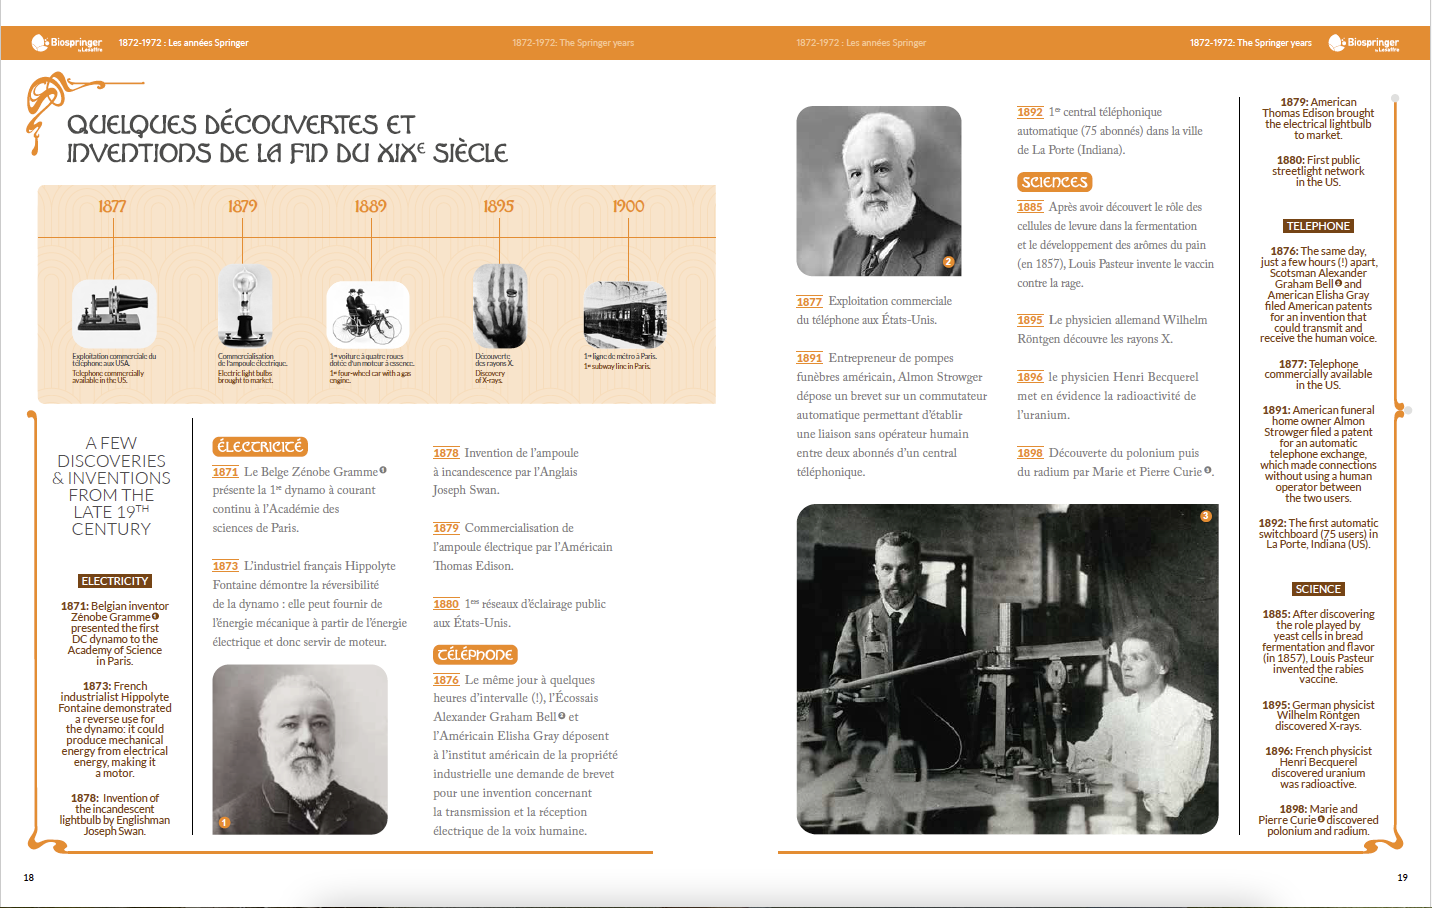1432x908 pixels.
Task: Select the 1889 marker on the timeline
Action: [370, 206]
